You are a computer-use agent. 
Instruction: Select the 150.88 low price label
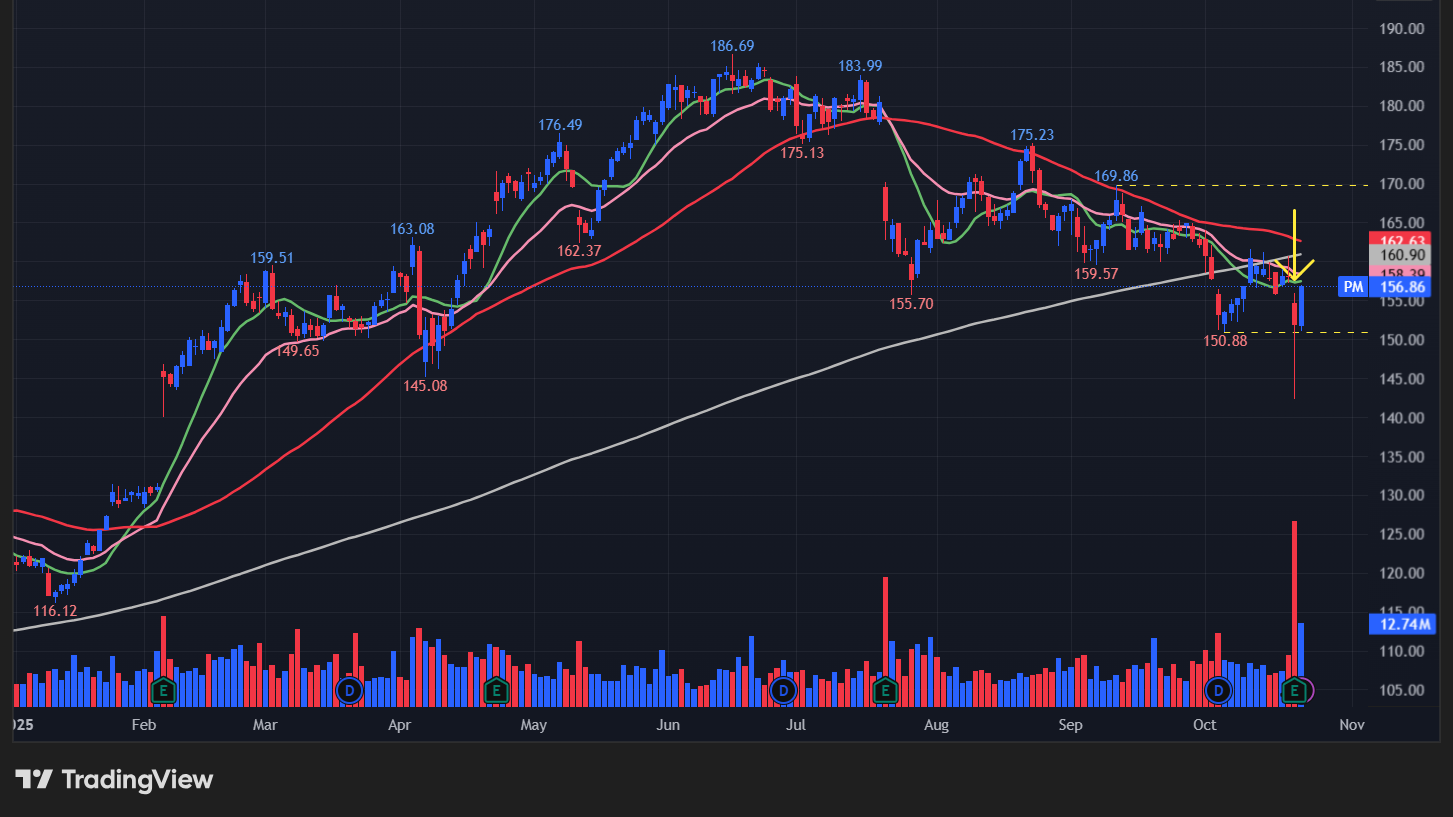click(1225, 341)
